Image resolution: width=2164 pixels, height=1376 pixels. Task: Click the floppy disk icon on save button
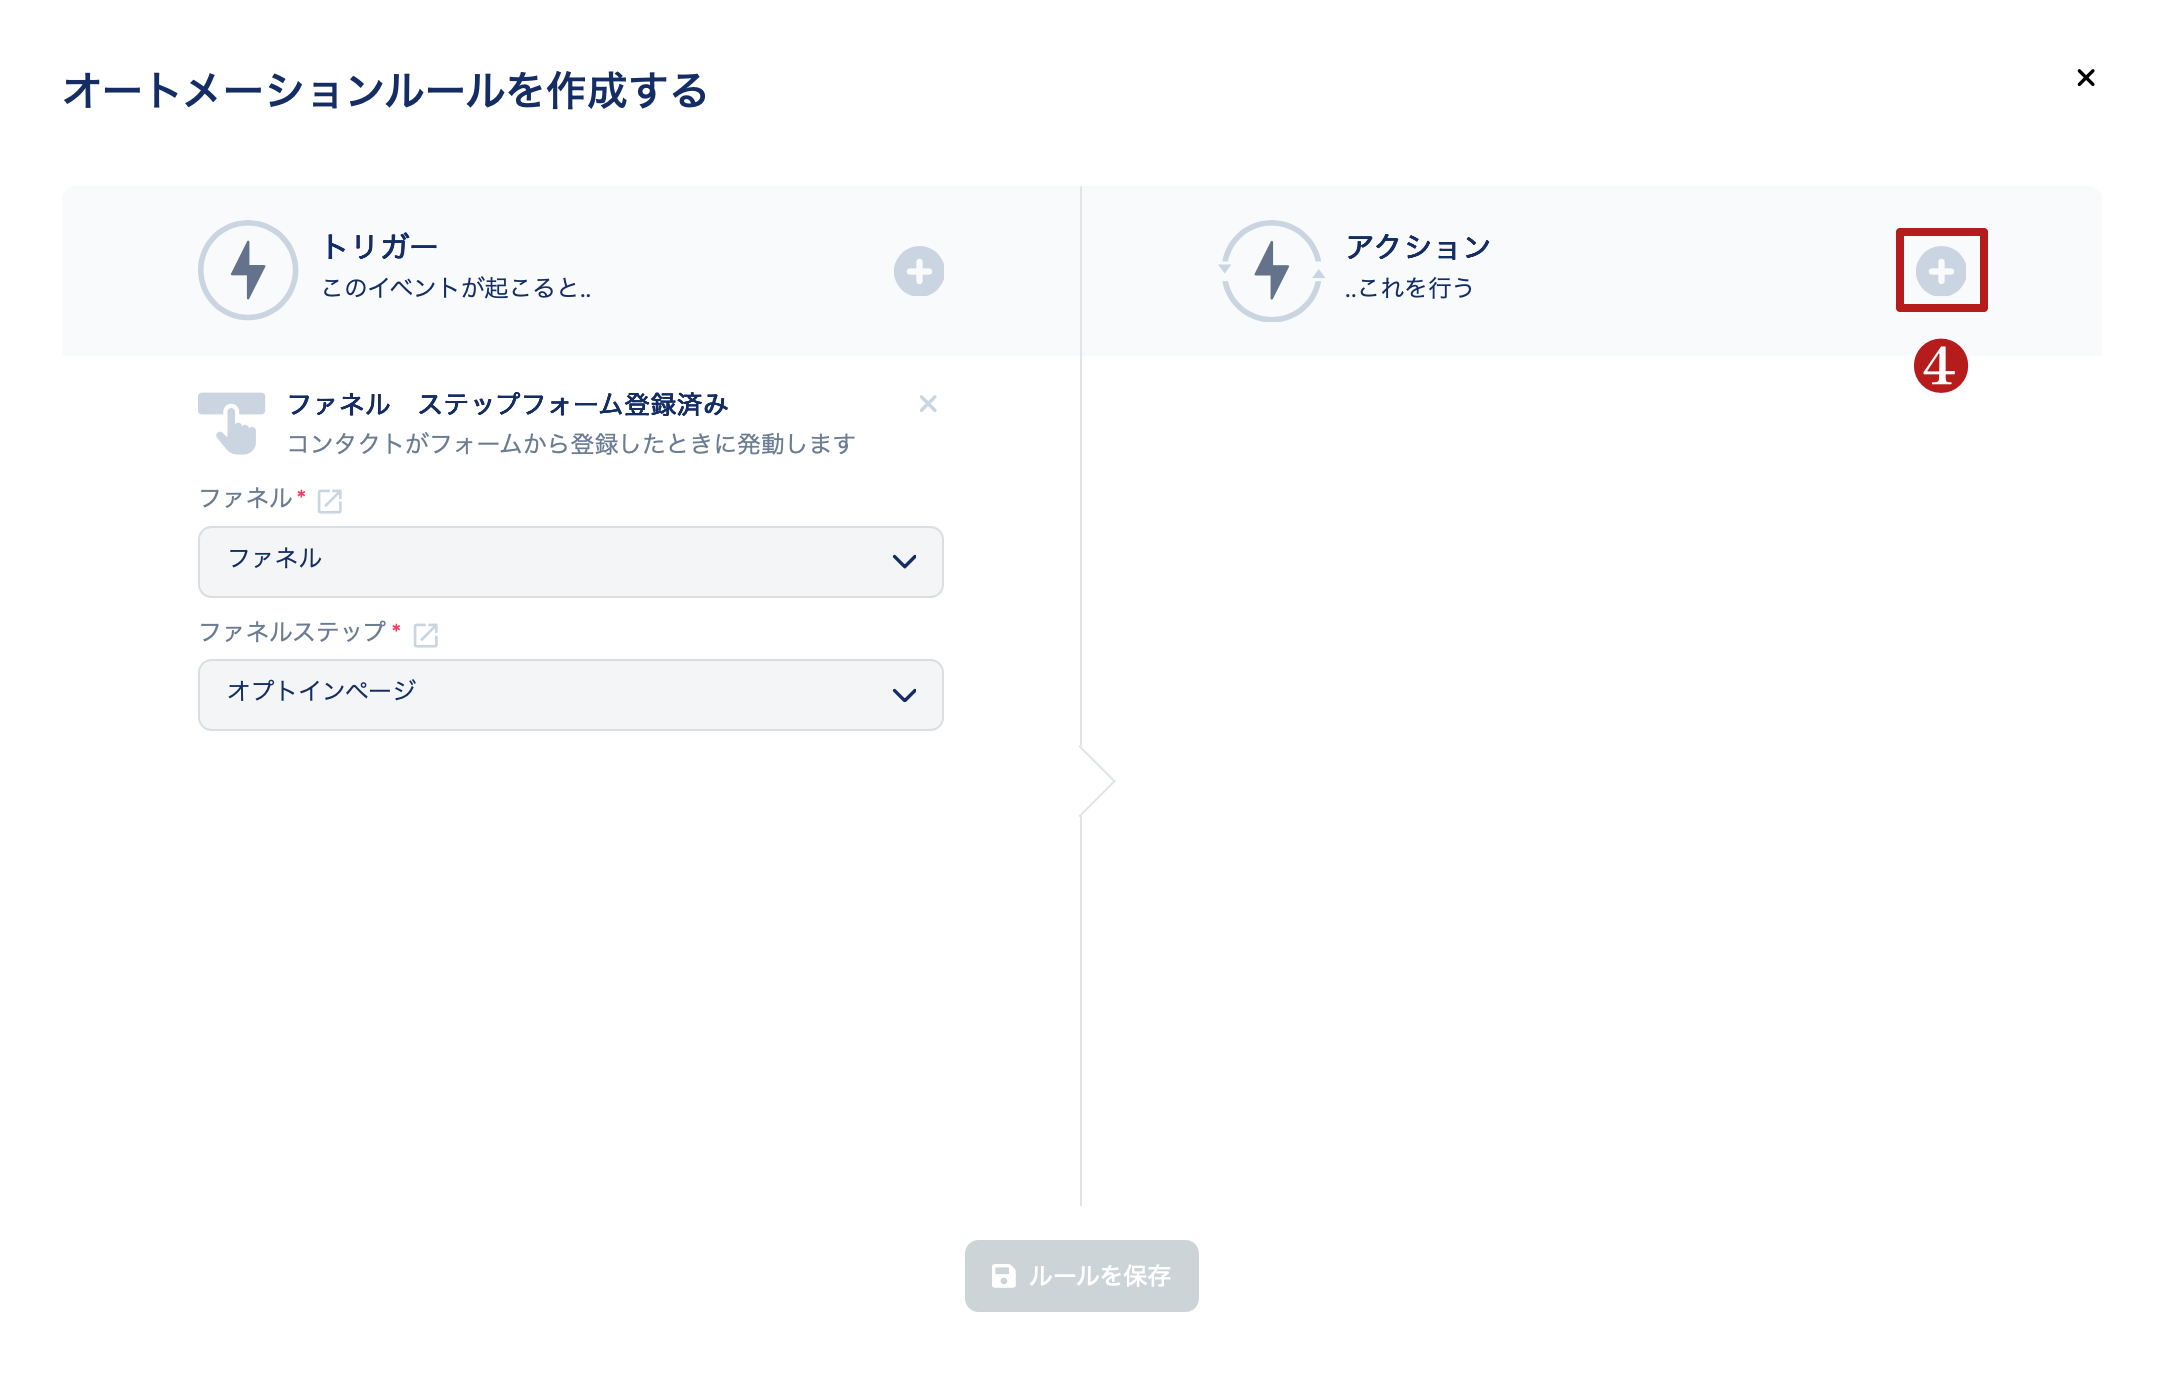[x=1003, y=1276]
